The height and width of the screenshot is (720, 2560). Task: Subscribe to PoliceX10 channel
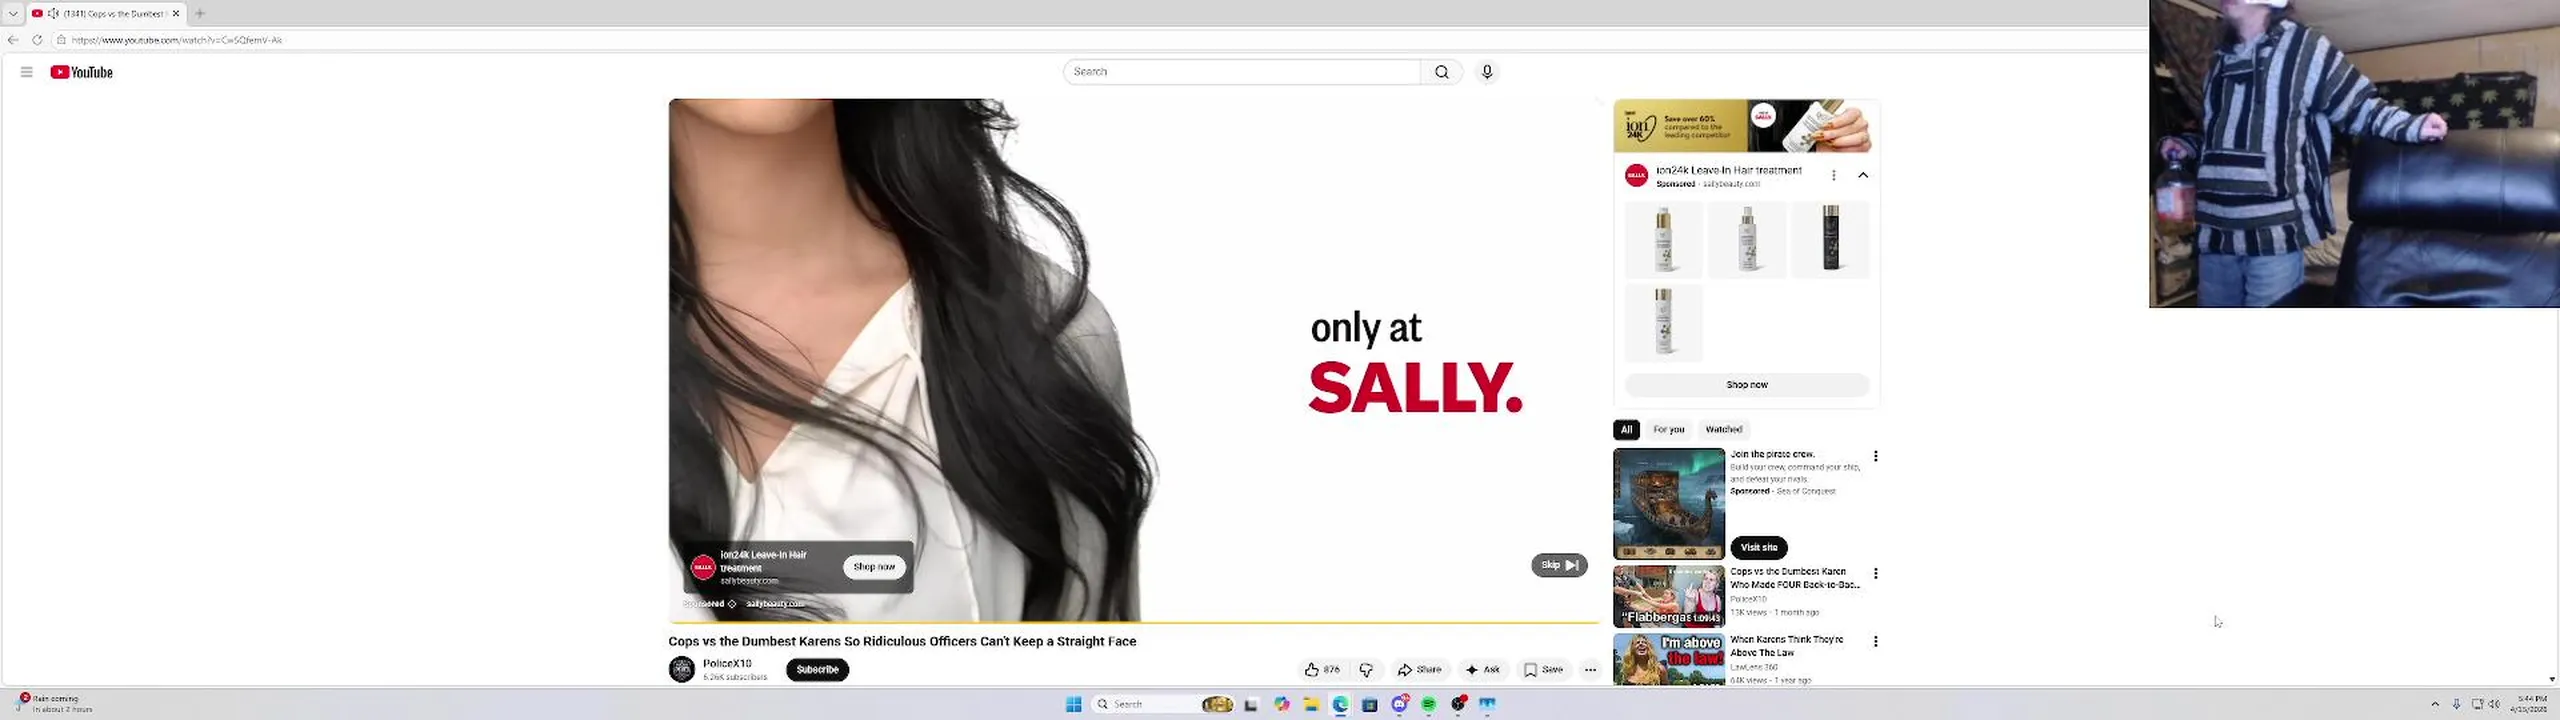click(x=817, y=670)
